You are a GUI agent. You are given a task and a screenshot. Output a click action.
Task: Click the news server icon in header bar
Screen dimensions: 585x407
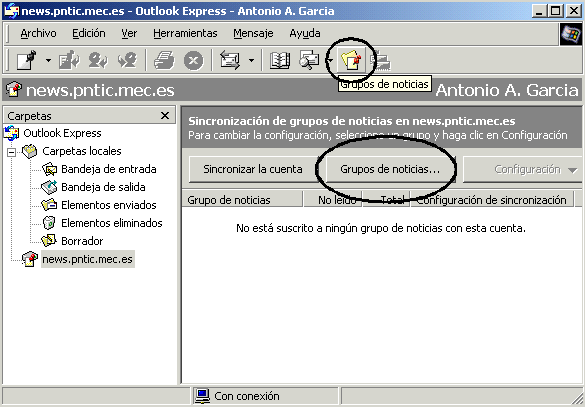[13, 90]
